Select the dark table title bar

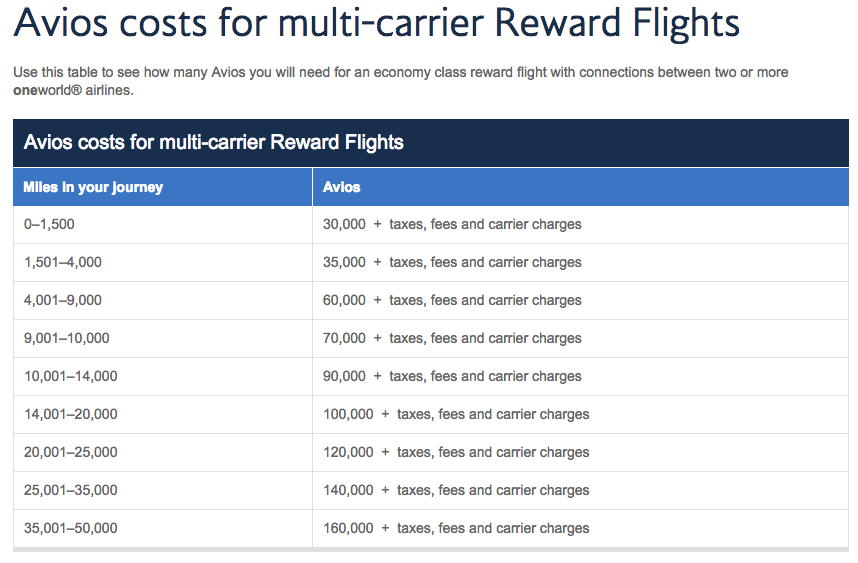431,143
